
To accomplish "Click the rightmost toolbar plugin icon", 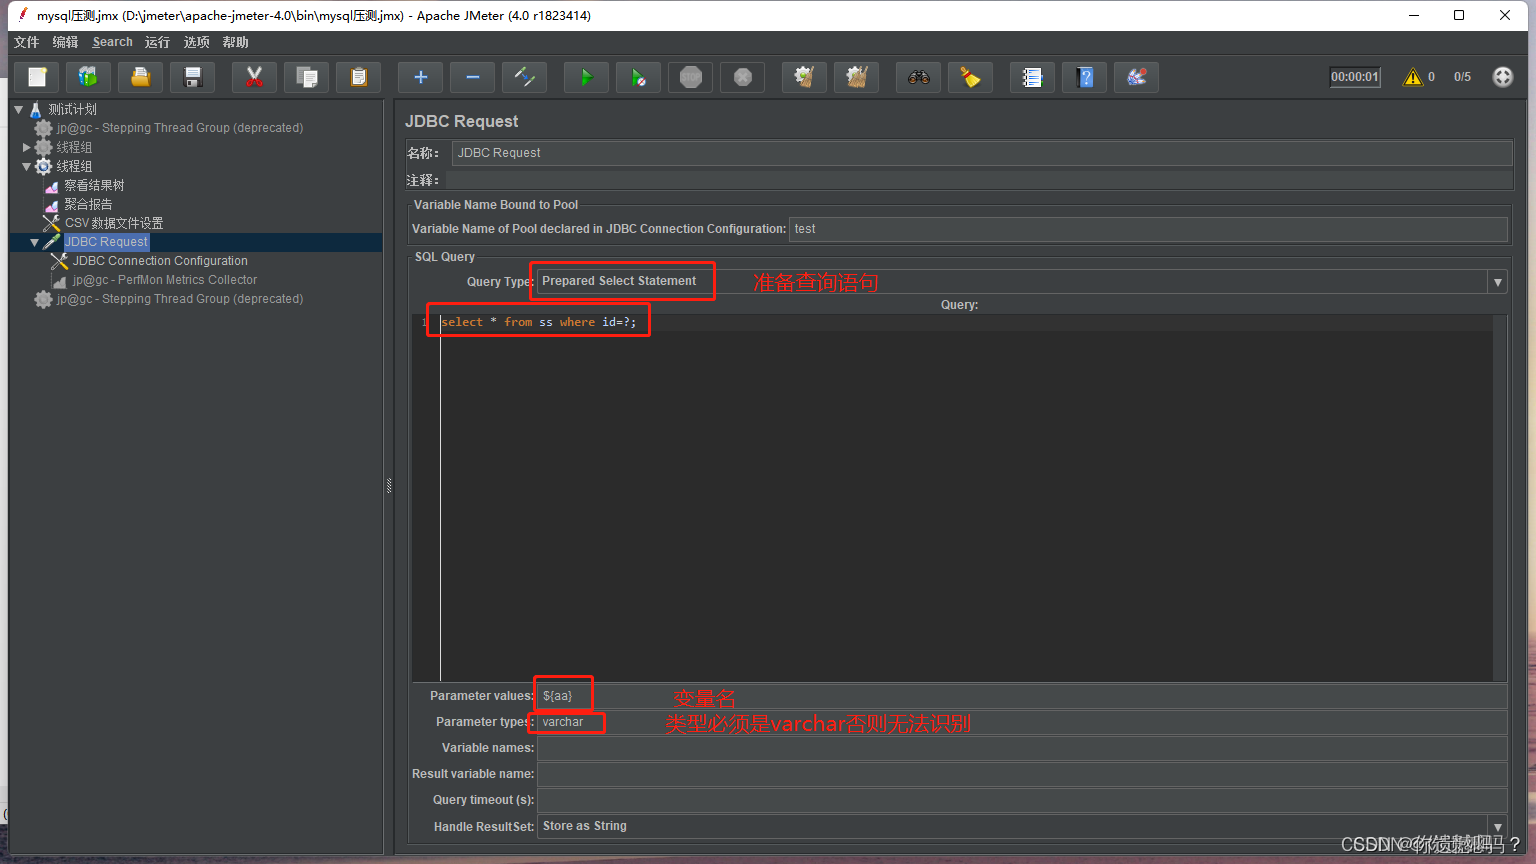I will tap(1136, 77).
